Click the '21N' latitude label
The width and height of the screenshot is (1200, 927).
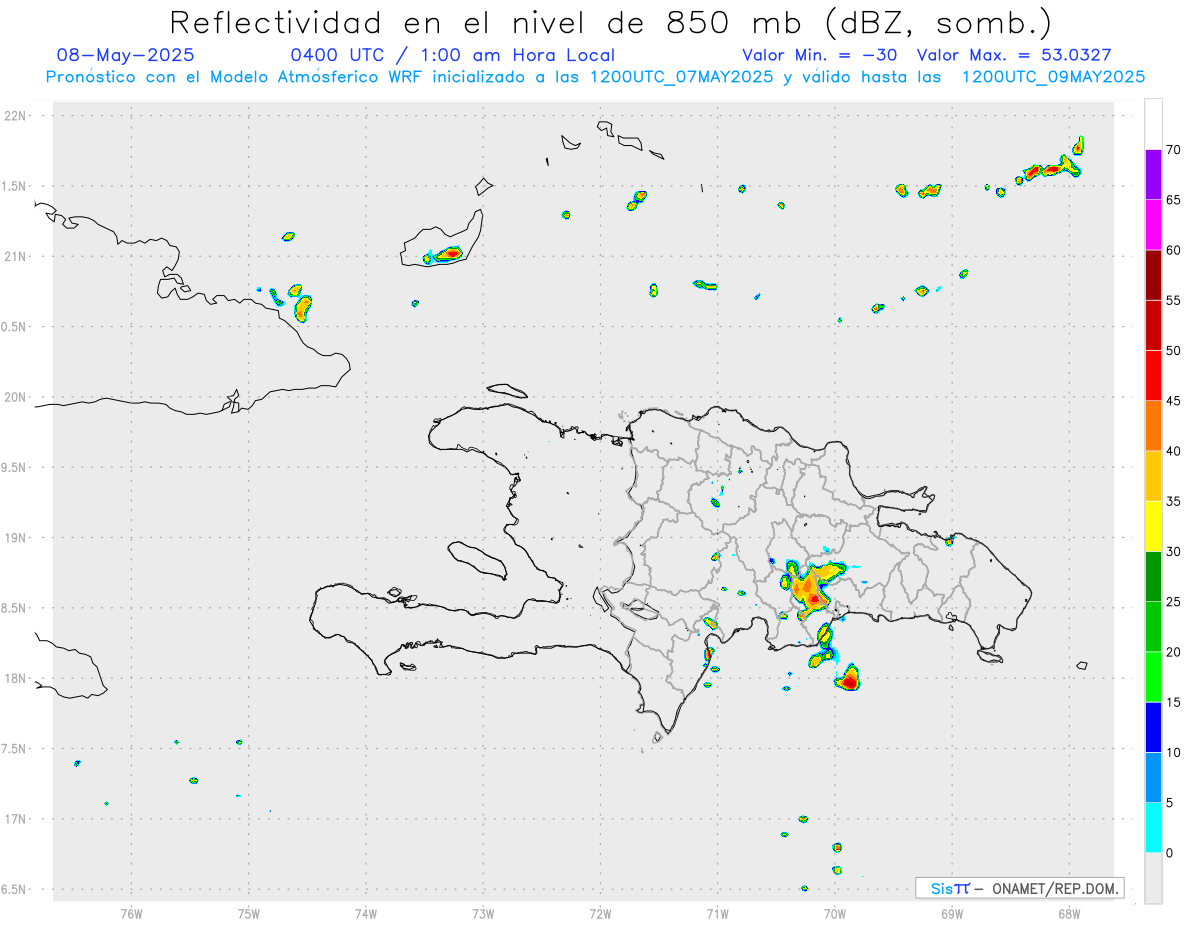17,256
